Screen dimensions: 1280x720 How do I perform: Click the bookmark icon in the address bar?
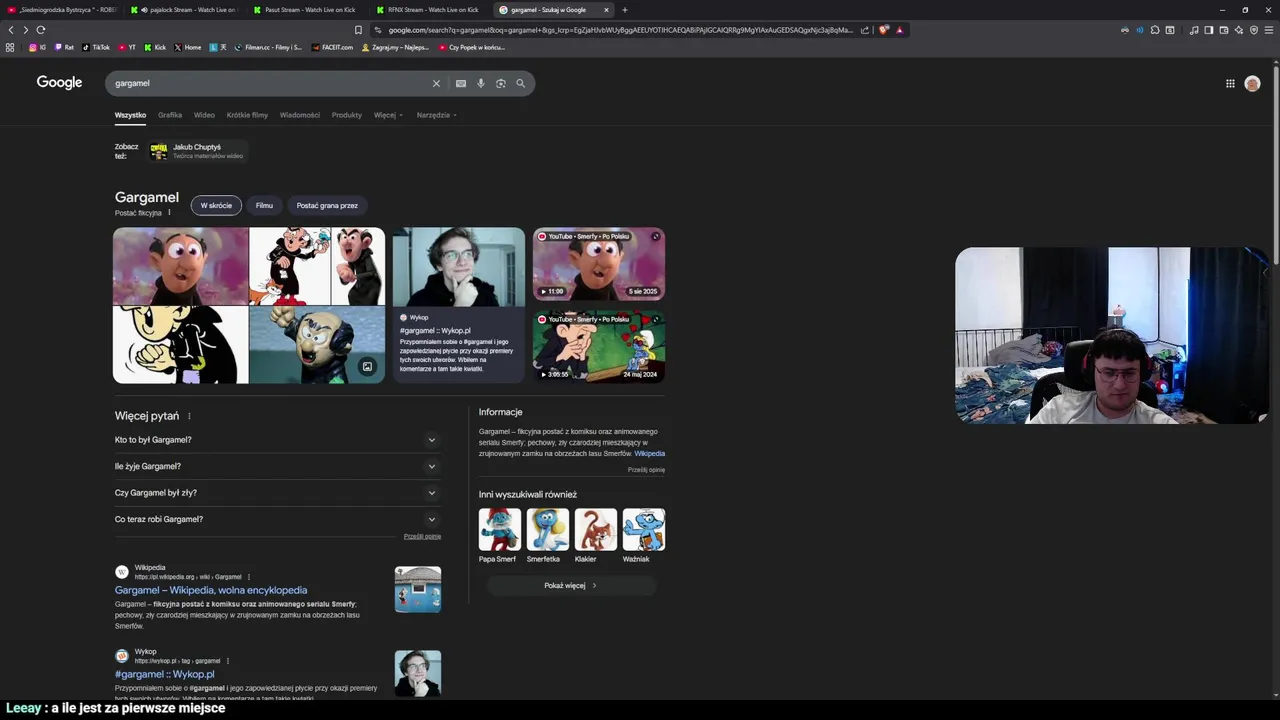[x=358, y=30]
